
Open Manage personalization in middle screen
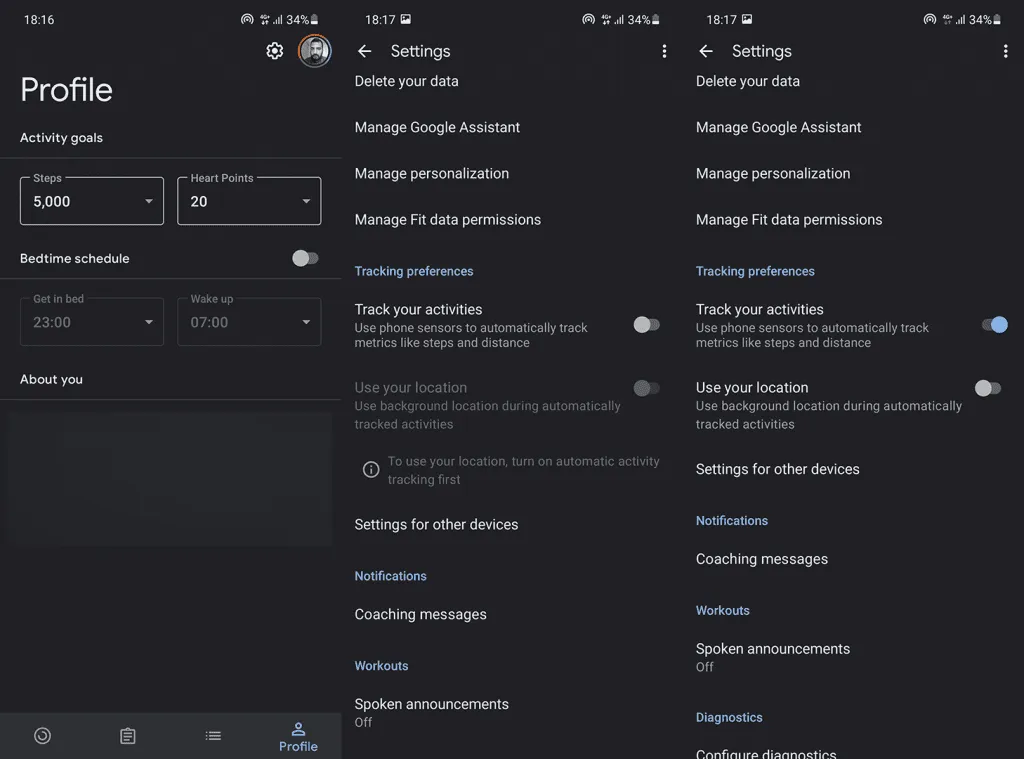click(432, 173)
